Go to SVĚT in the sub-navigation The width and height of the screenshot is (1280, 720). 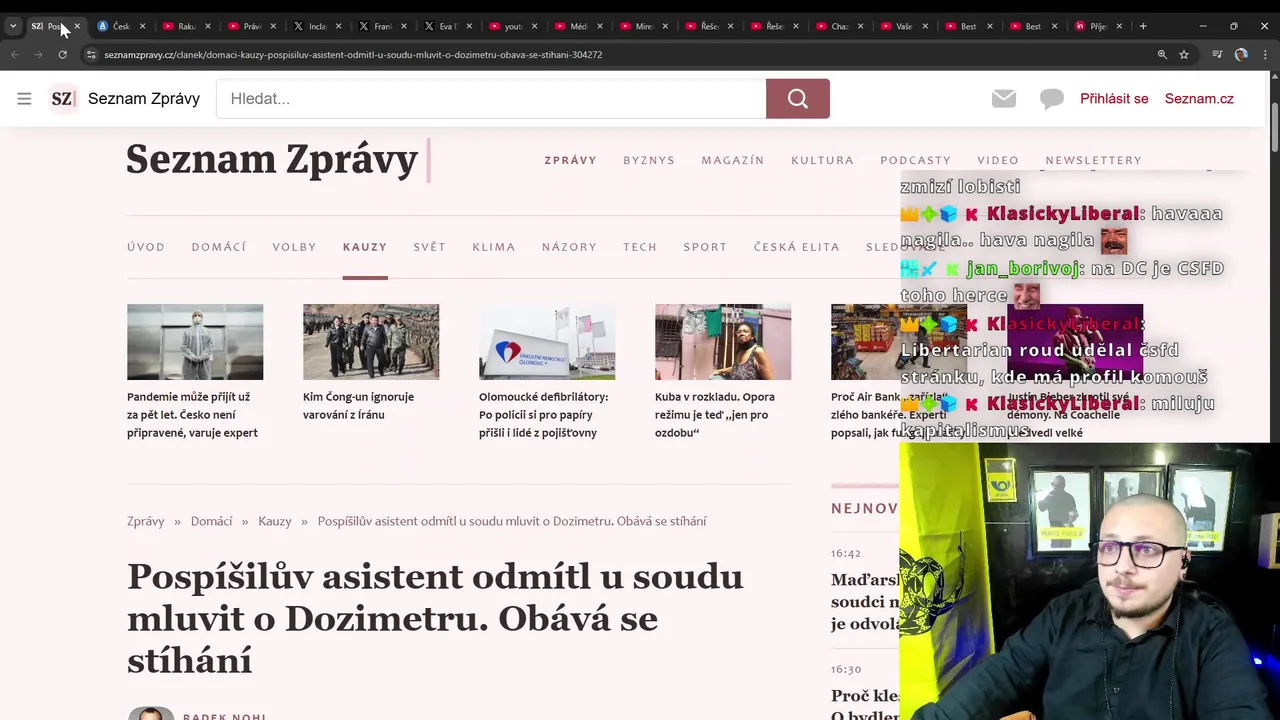[x=429, y=247]
